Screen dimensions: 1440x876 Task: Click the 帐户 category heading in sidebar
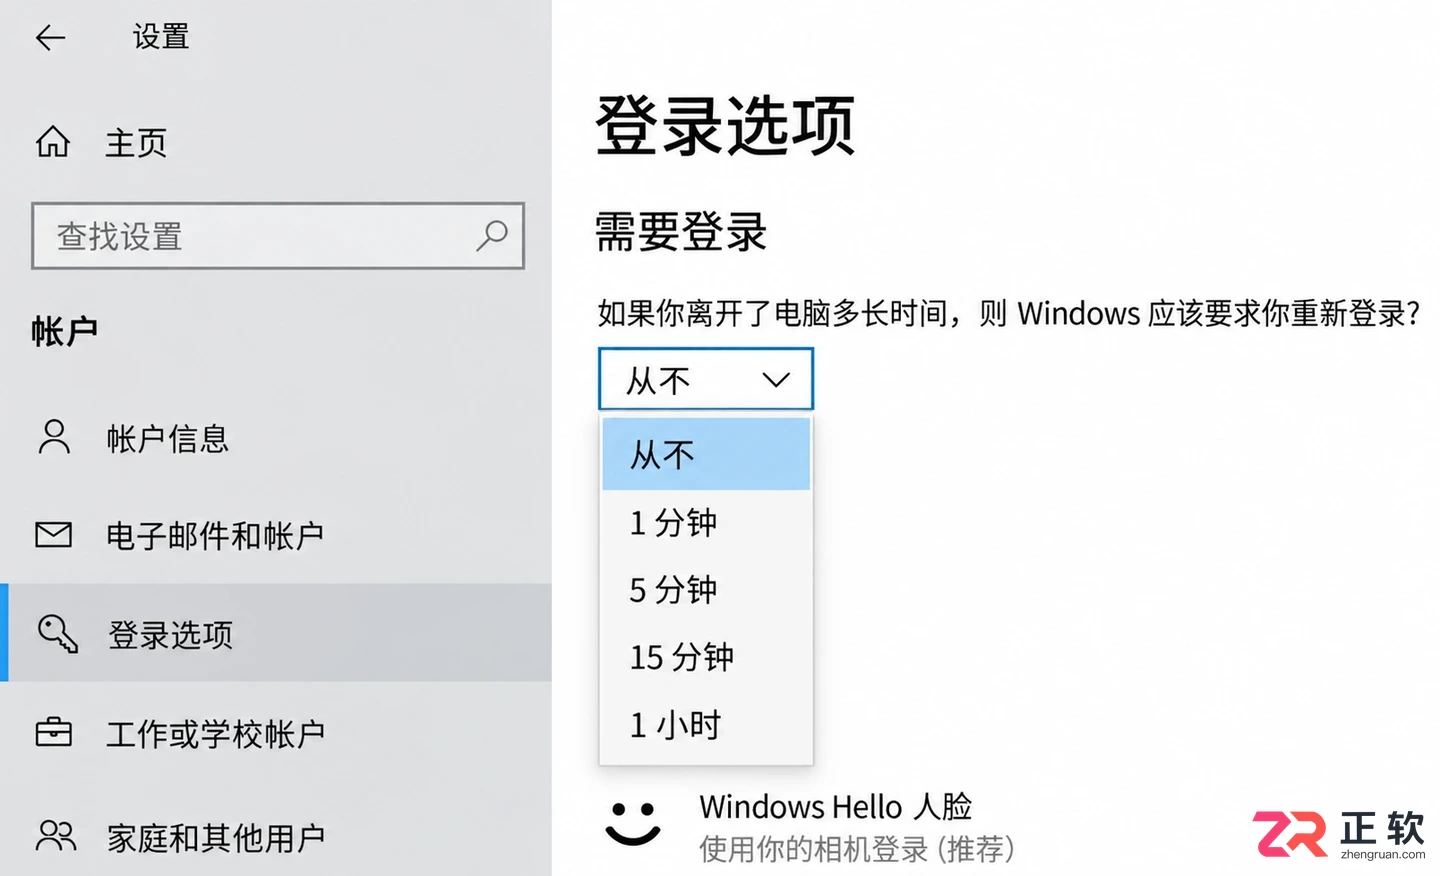pos(65,331)
